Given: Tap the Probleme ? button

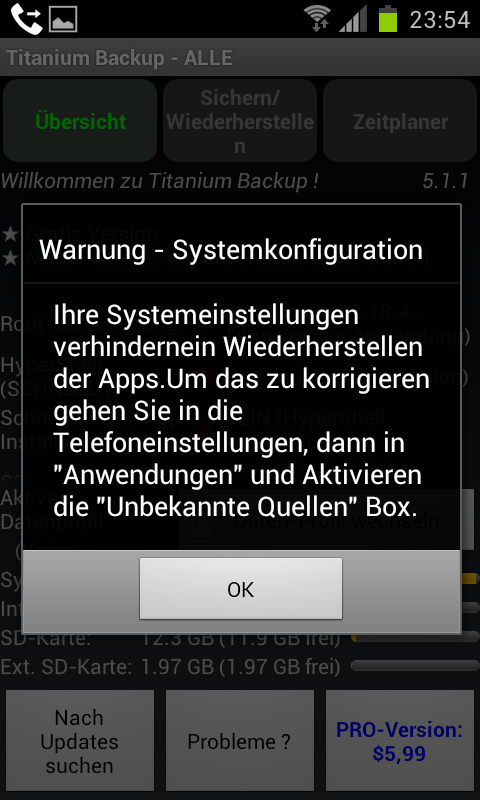Looking at the screenshot, I should pyautogui.click(x=240, y=741).
